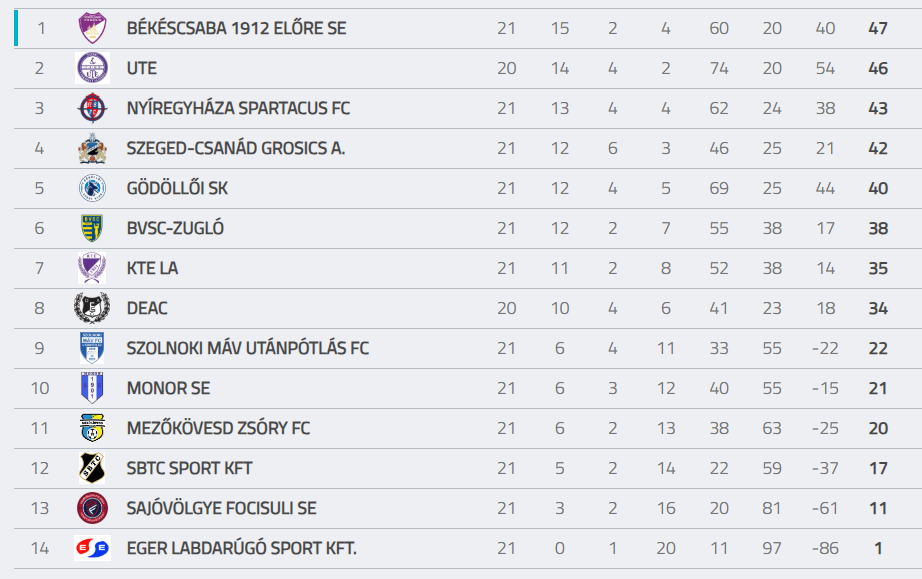
Task: Click the Eger Labdarúgó Sport Kft. logo
Action: pyautogui.click(x=92, y=548)
